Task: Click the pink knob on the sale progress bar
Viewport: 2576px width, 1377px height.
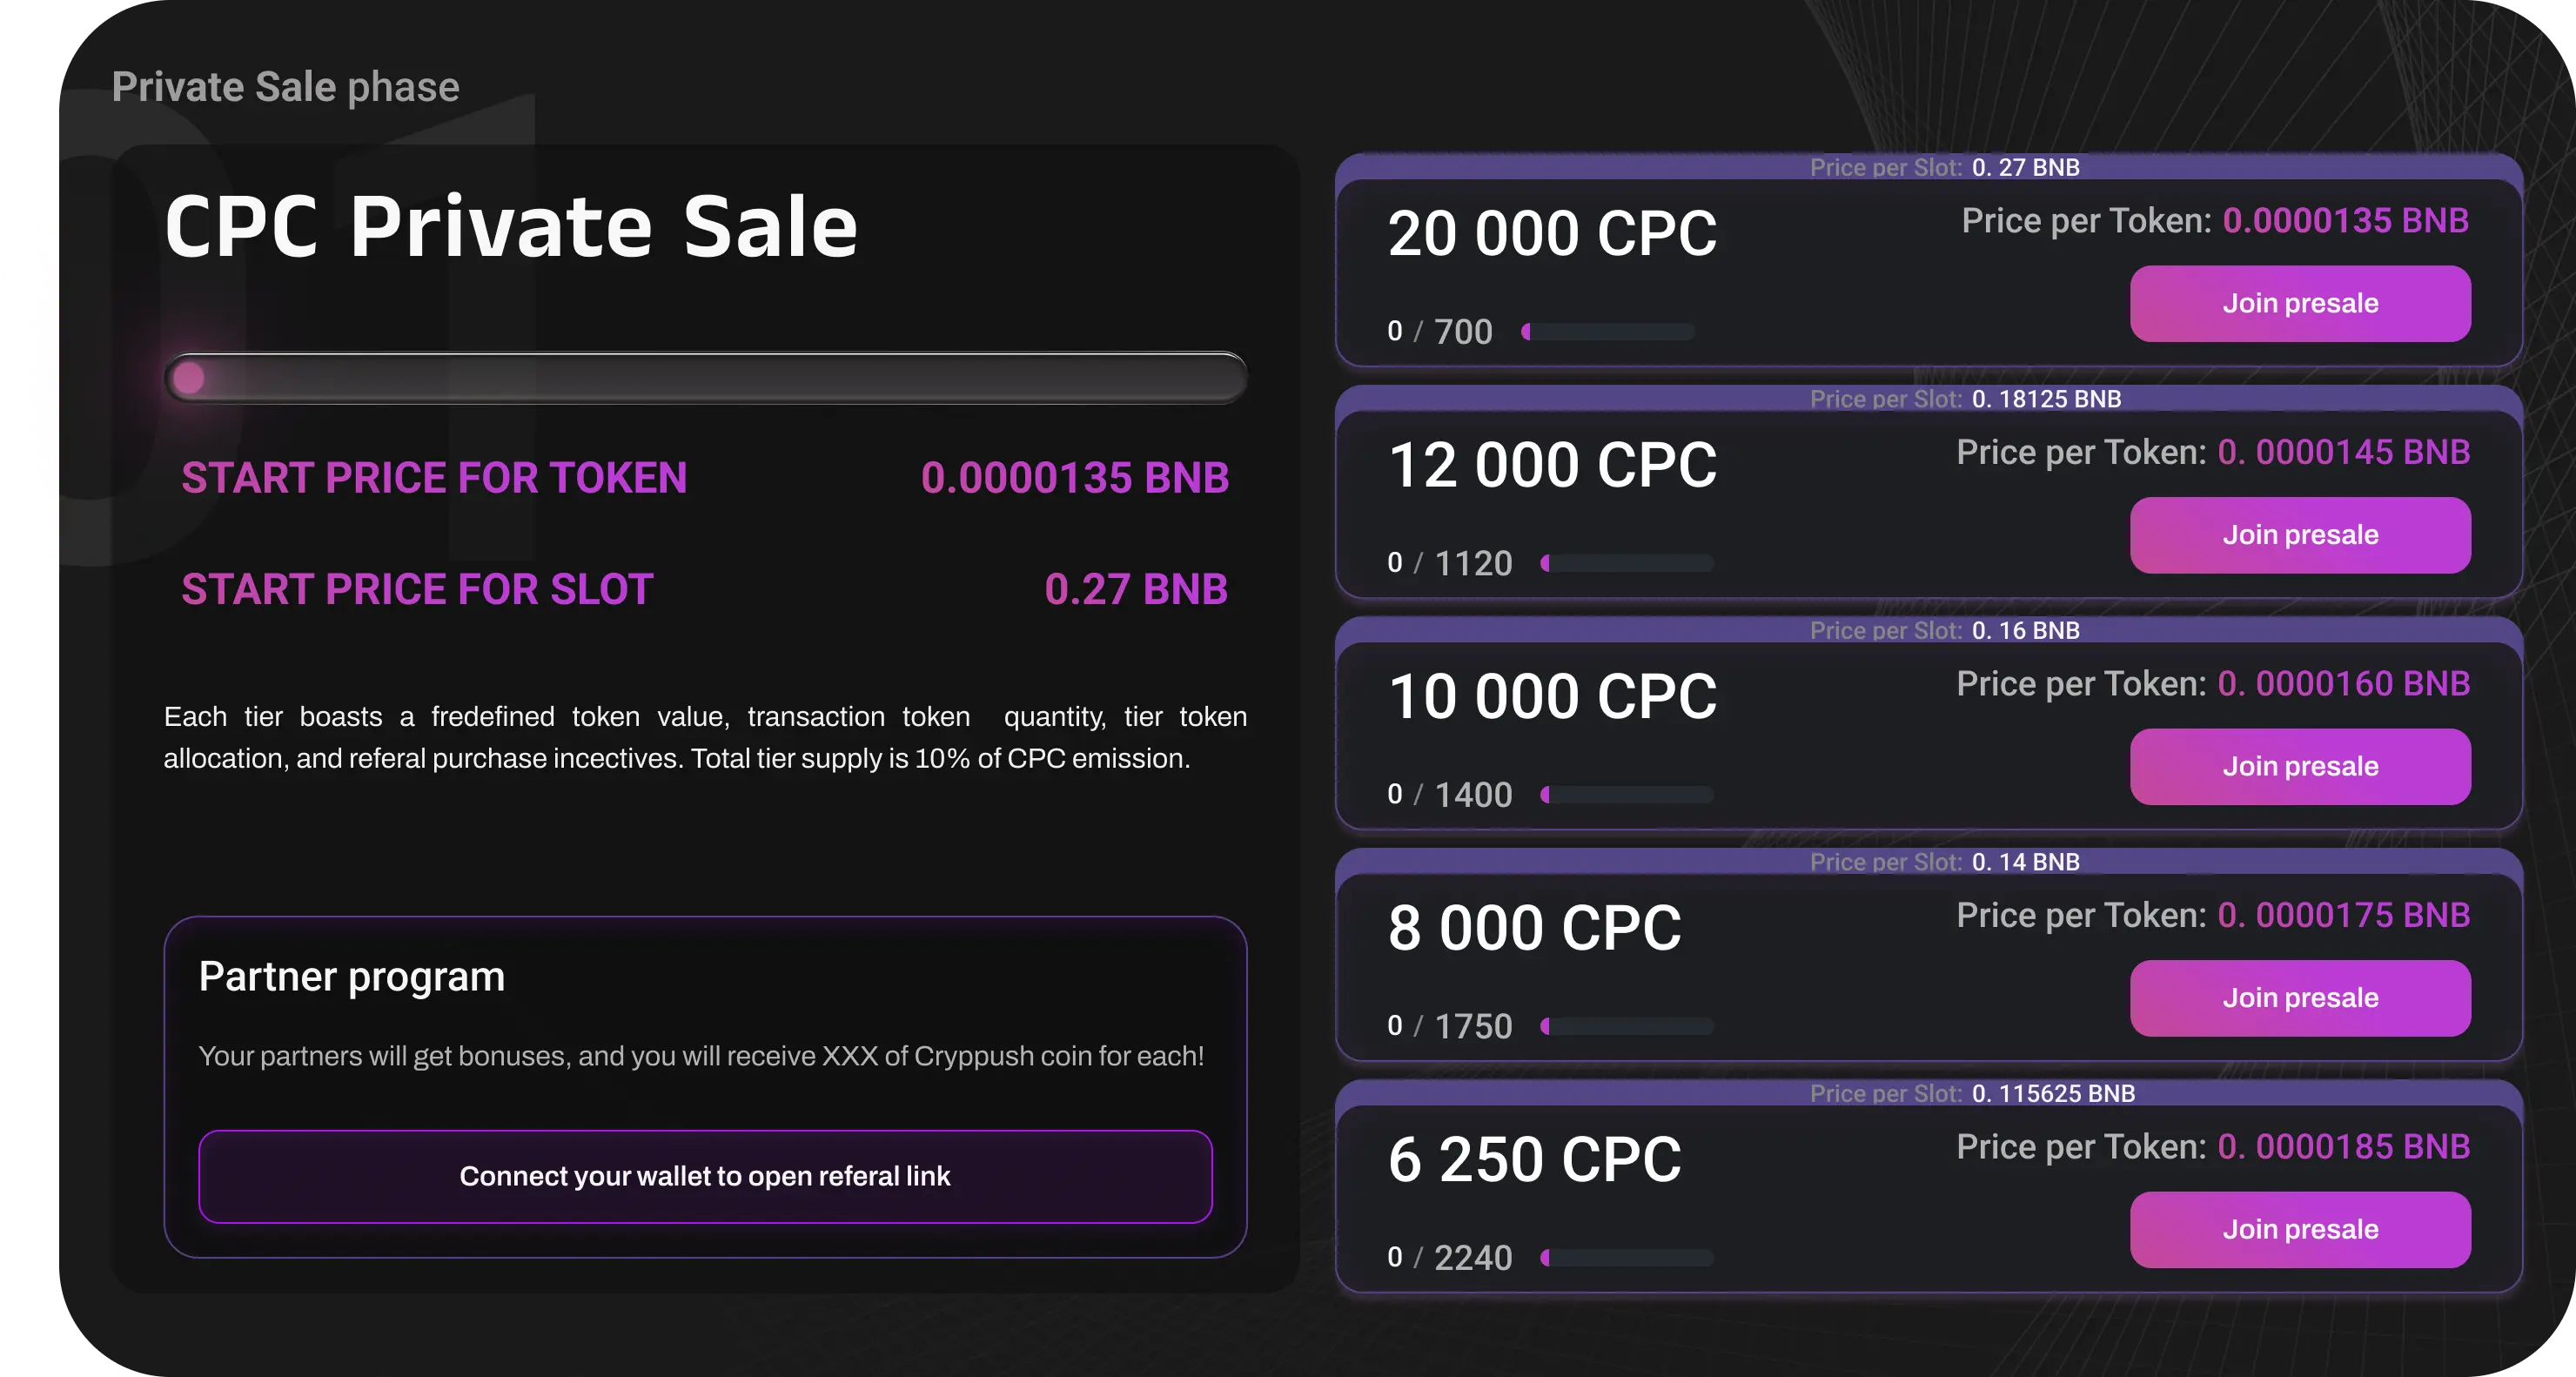Action: pyautogui.click(x=189, y=378)
